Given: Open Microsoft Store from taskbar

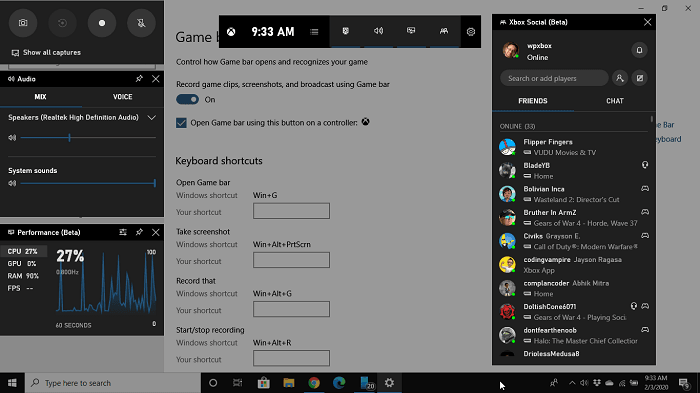Looking at the screenshot, I should click(263, 383).
